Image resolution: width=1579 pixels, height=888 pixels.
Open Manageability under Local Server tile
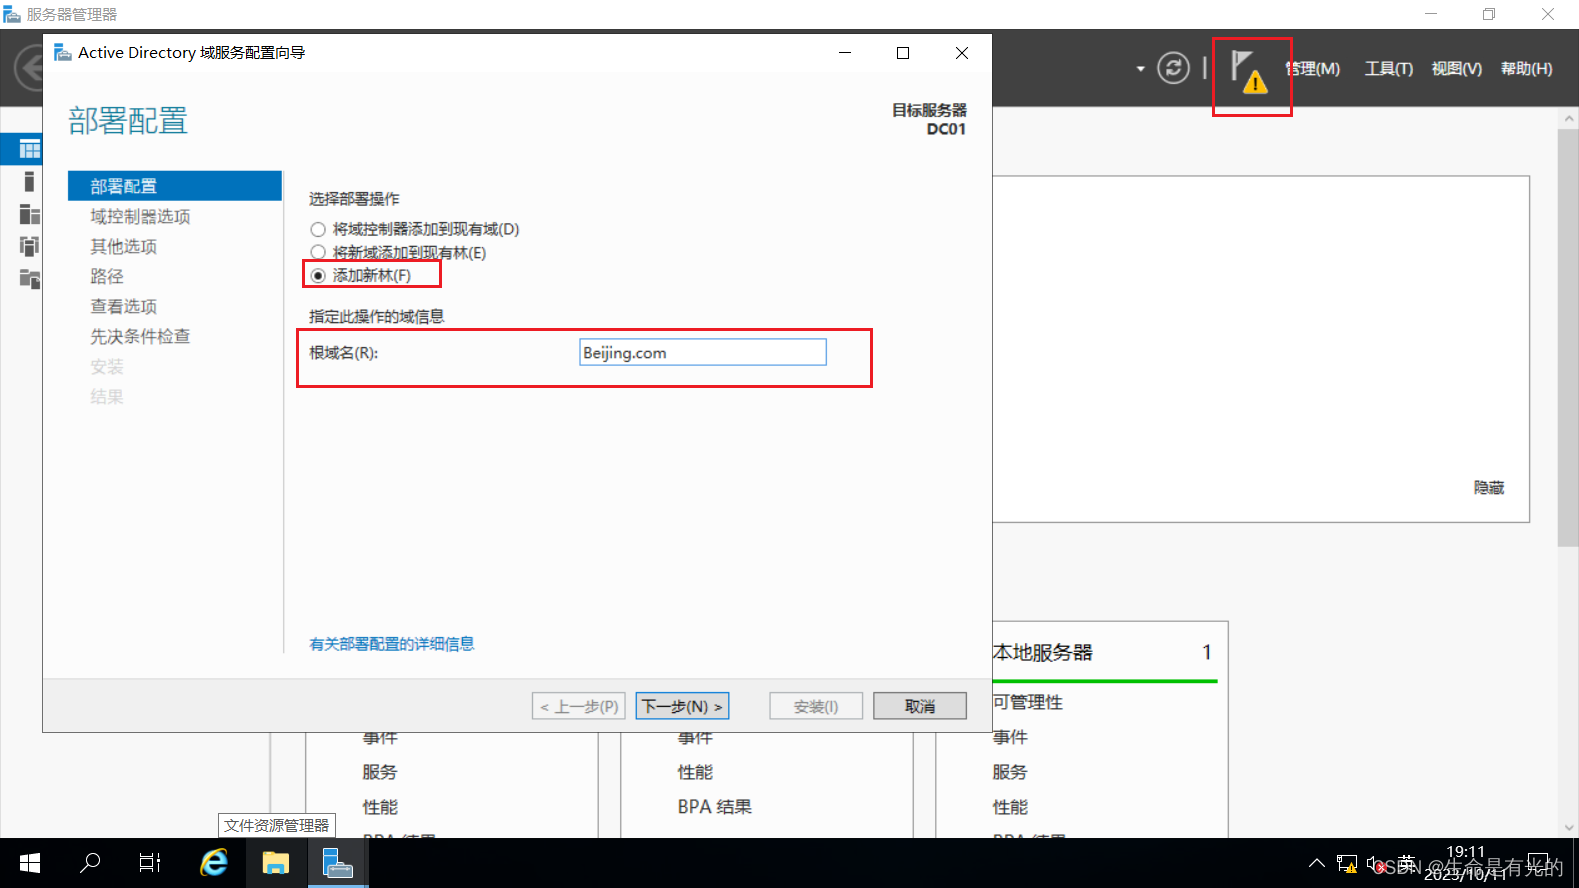pyautogui.click(x=1028, y=703)
